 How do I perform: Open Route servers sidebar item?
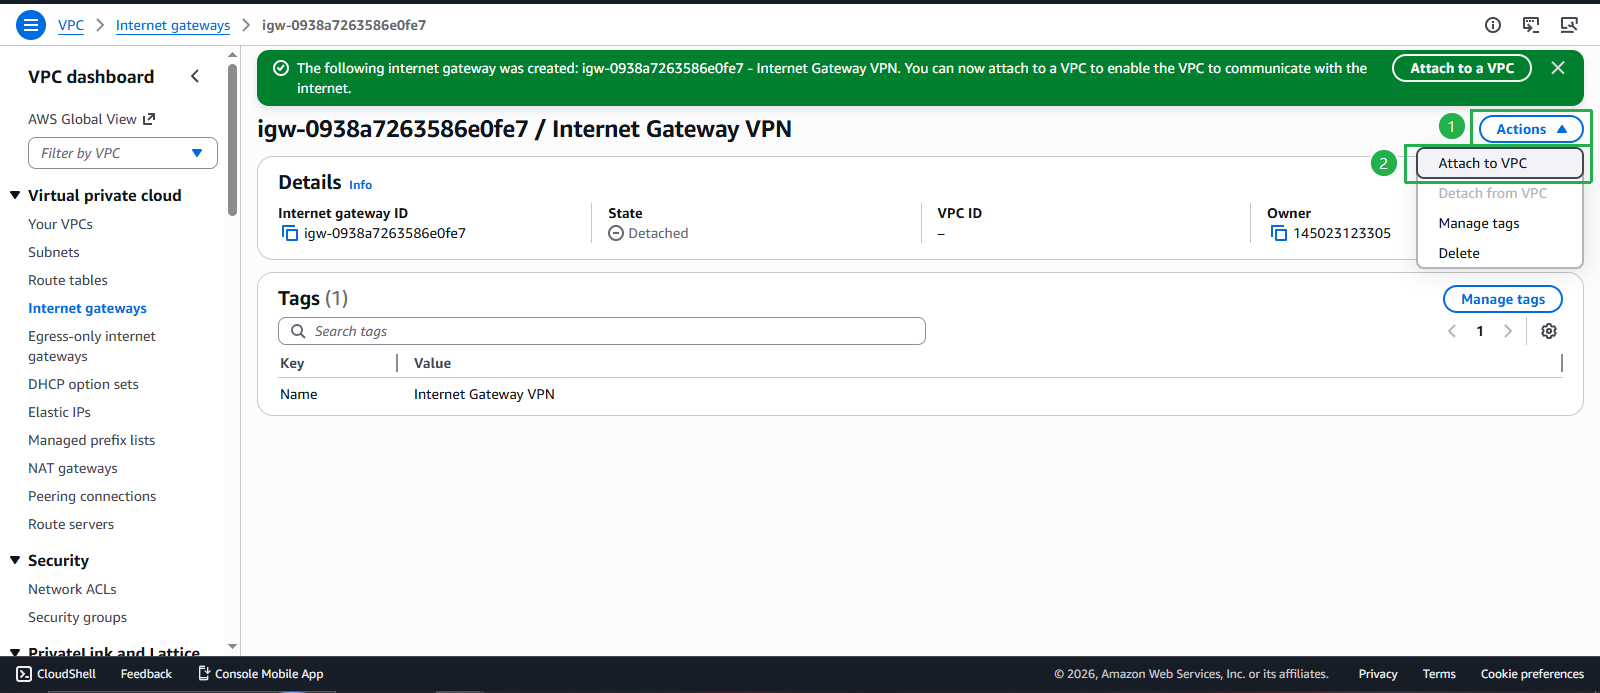[x=71, y=524]
